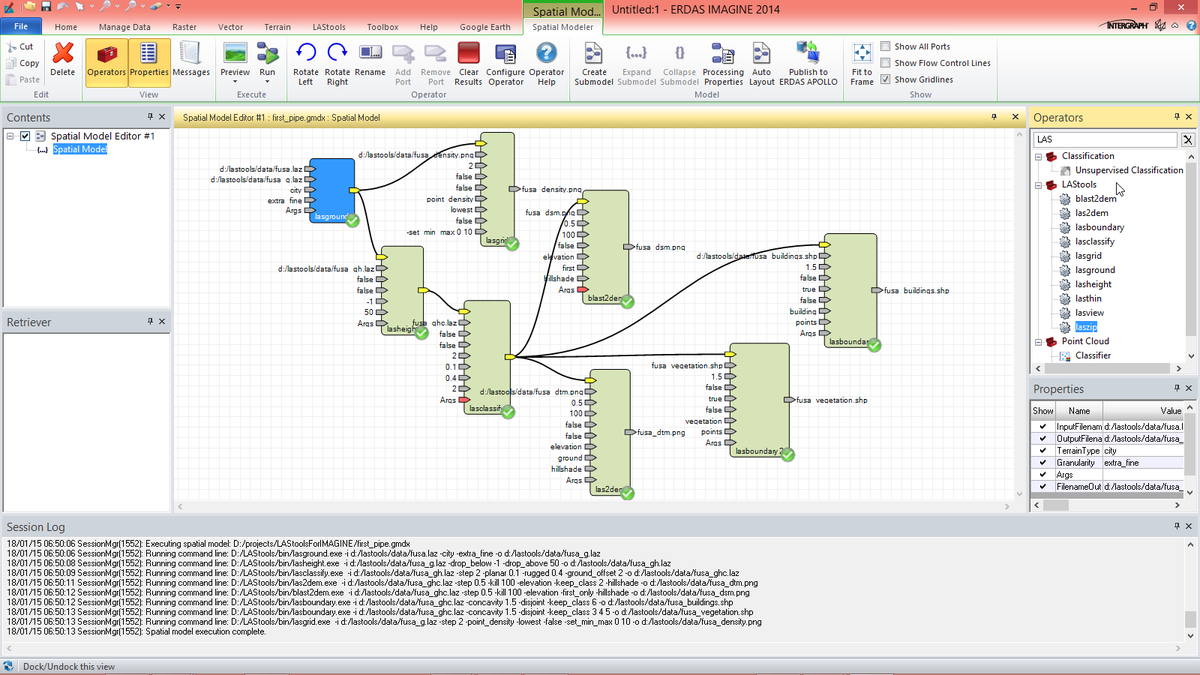Click the LAS operator search field
The height and width of the screenshot is (675, 1200).
pos(1106,140)
